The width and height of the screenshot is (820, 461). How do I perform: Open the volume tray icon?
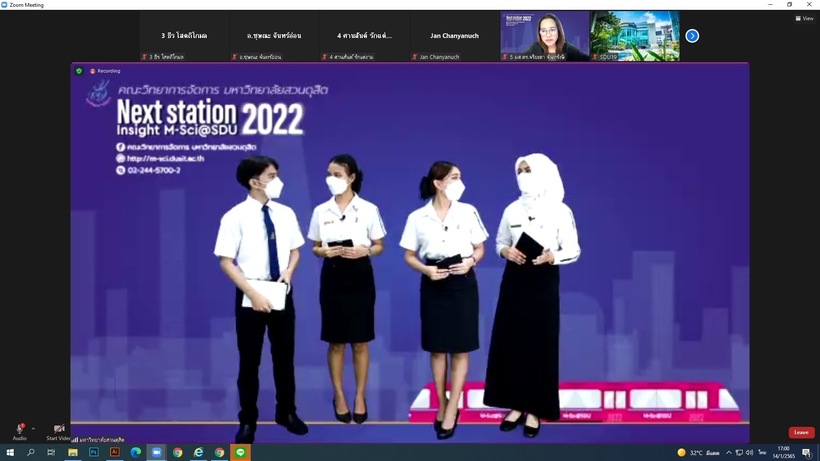point(749,453)
